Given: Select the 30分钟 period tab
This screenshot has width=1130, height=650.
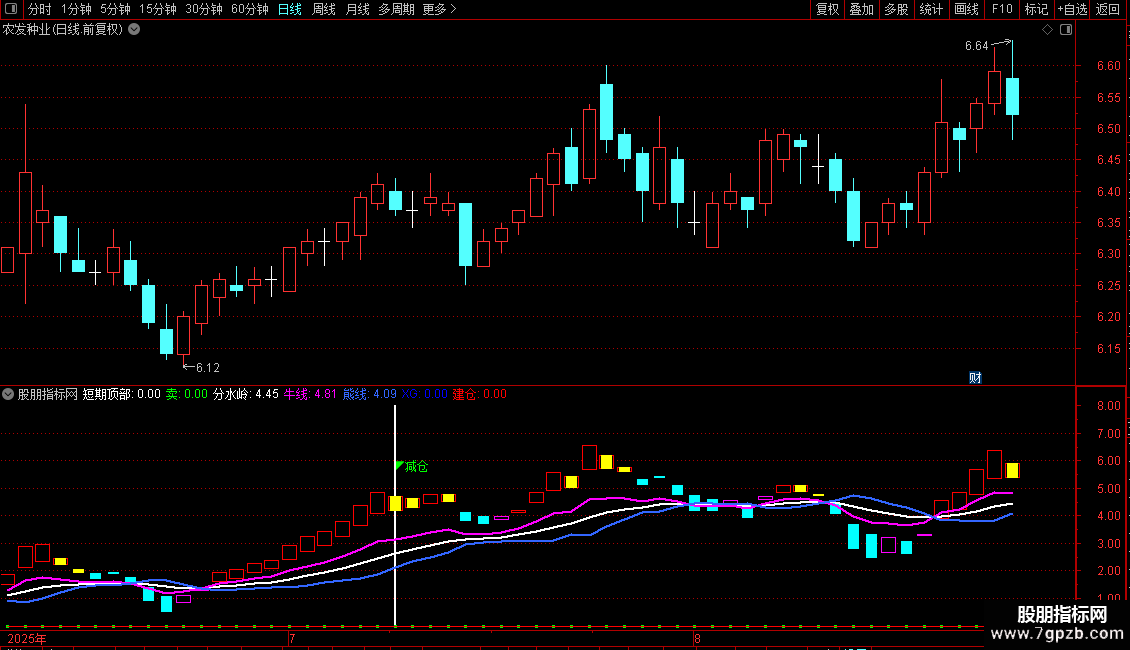Looking at the screenshot, I should (x=204, y=9).
